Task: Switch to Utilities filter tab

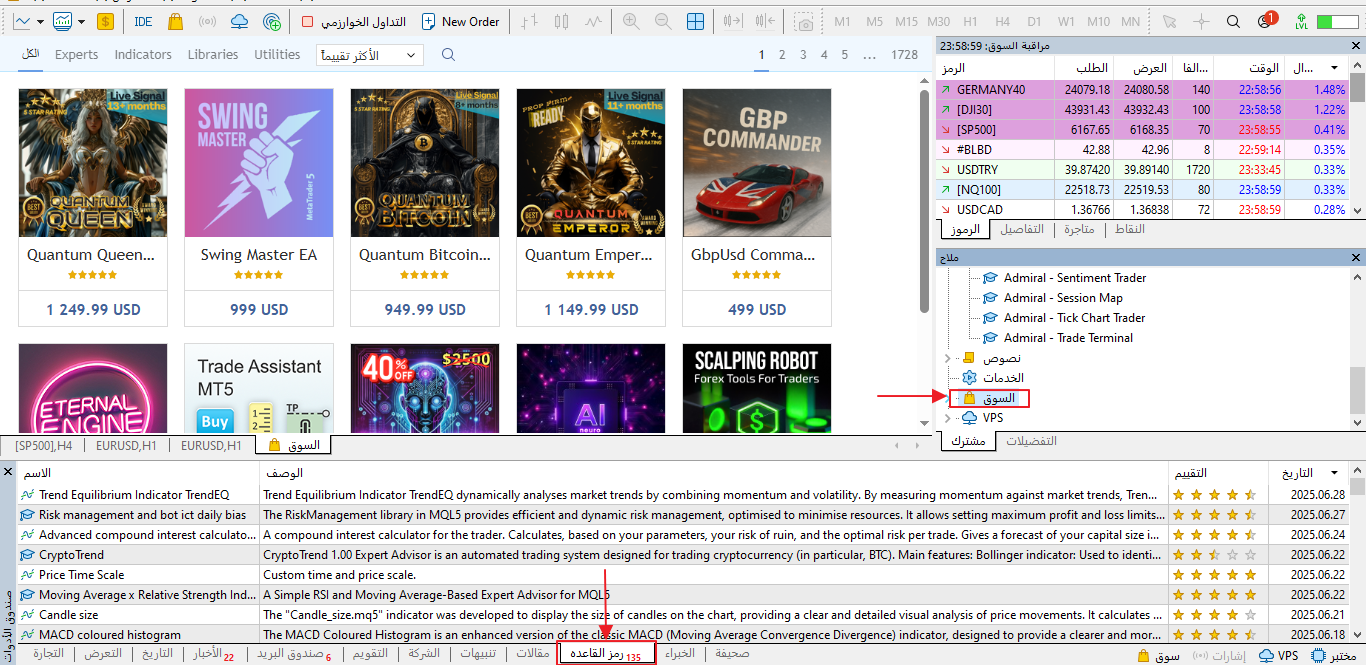Action: pyautogui.click(x=277, y=55)
